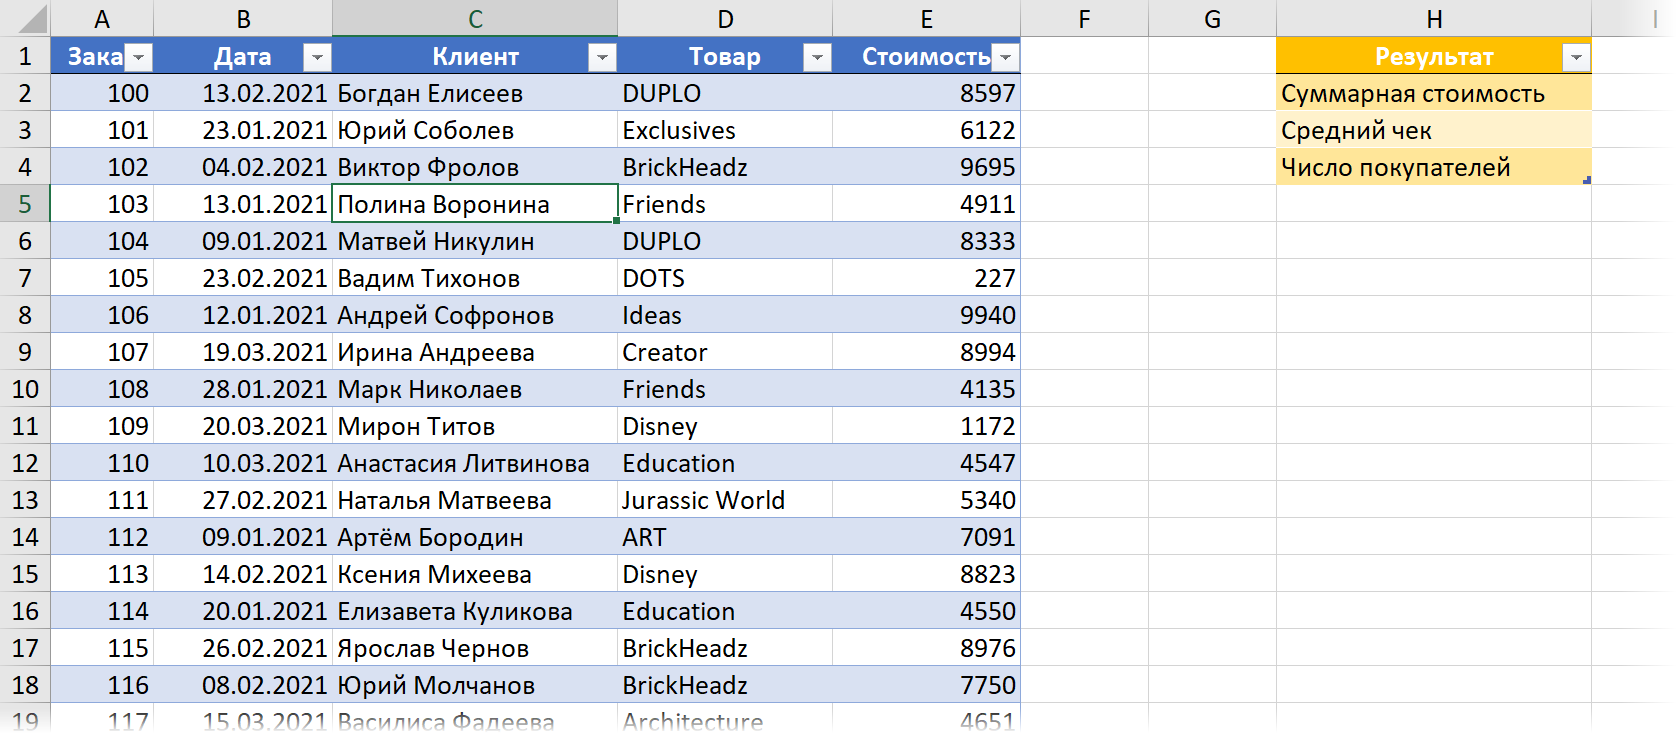Click the Результат header cell
This screenshot has height=733, width=1676.
(1434, 56)
